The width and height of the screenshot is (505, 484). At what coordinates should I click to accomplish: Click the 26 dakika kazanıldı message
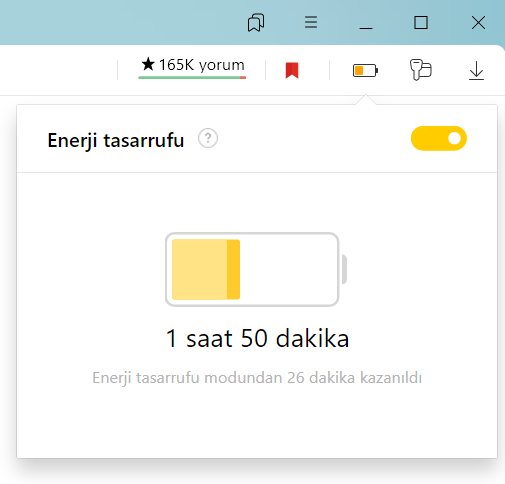pyautogui.click(x=257, y=378)
